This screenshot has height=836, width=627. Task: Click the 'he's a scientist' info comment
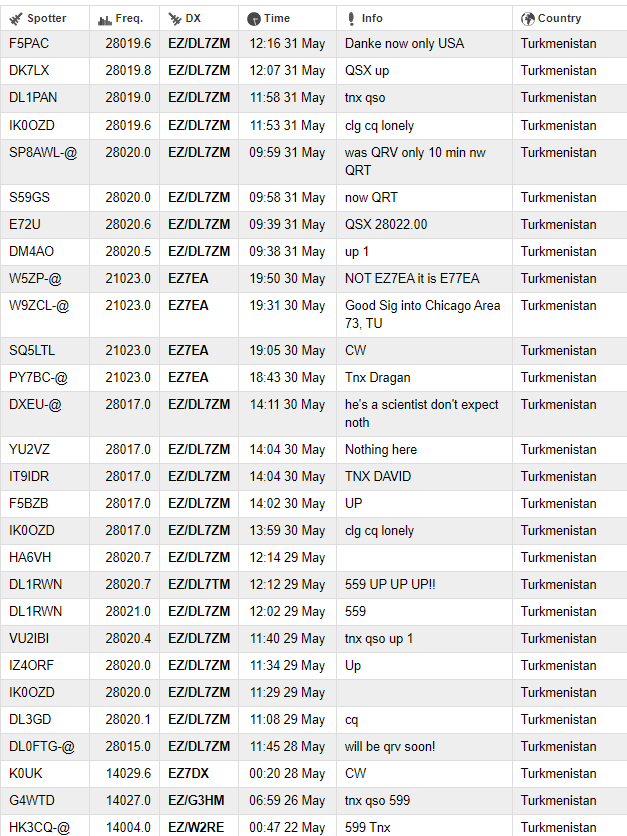422,413
